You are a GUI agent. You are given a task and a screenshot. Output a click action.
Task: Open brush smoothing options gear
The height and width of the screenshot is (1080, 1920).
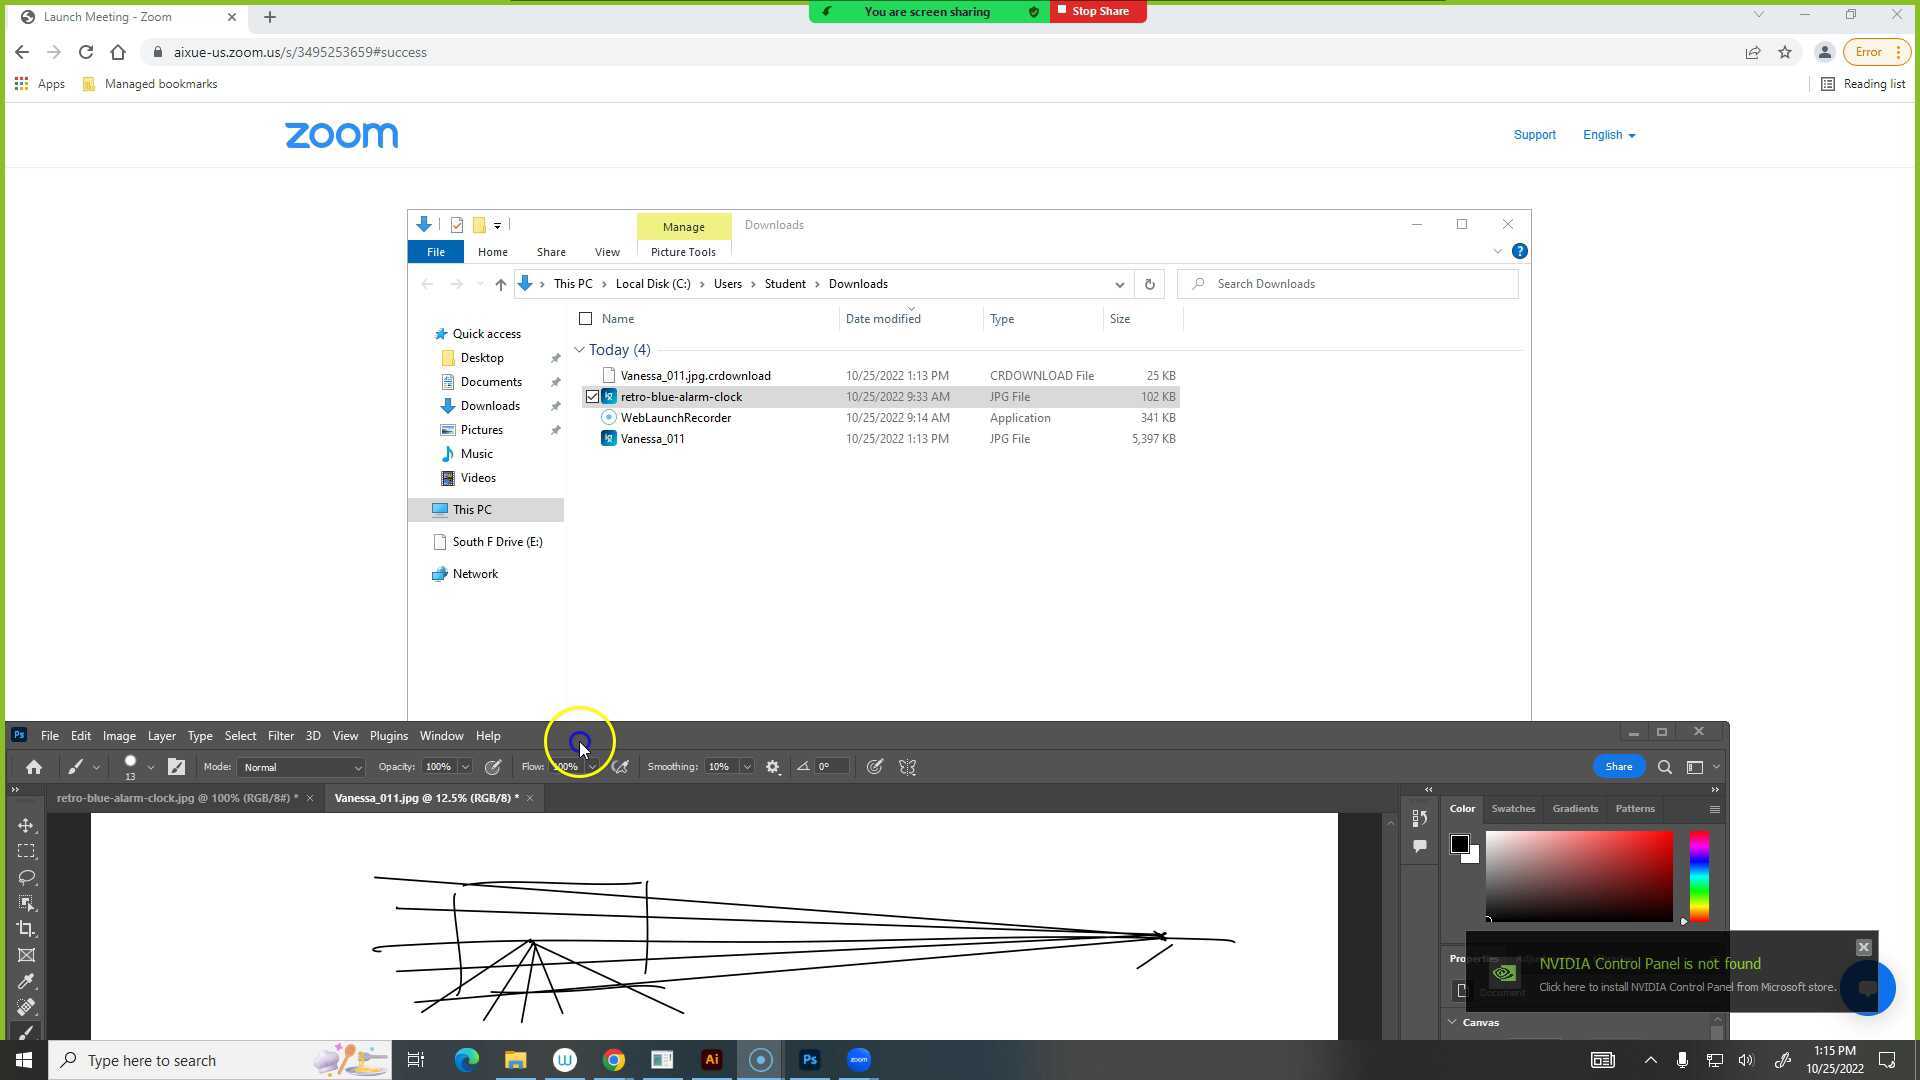click(x=773, y=767)
